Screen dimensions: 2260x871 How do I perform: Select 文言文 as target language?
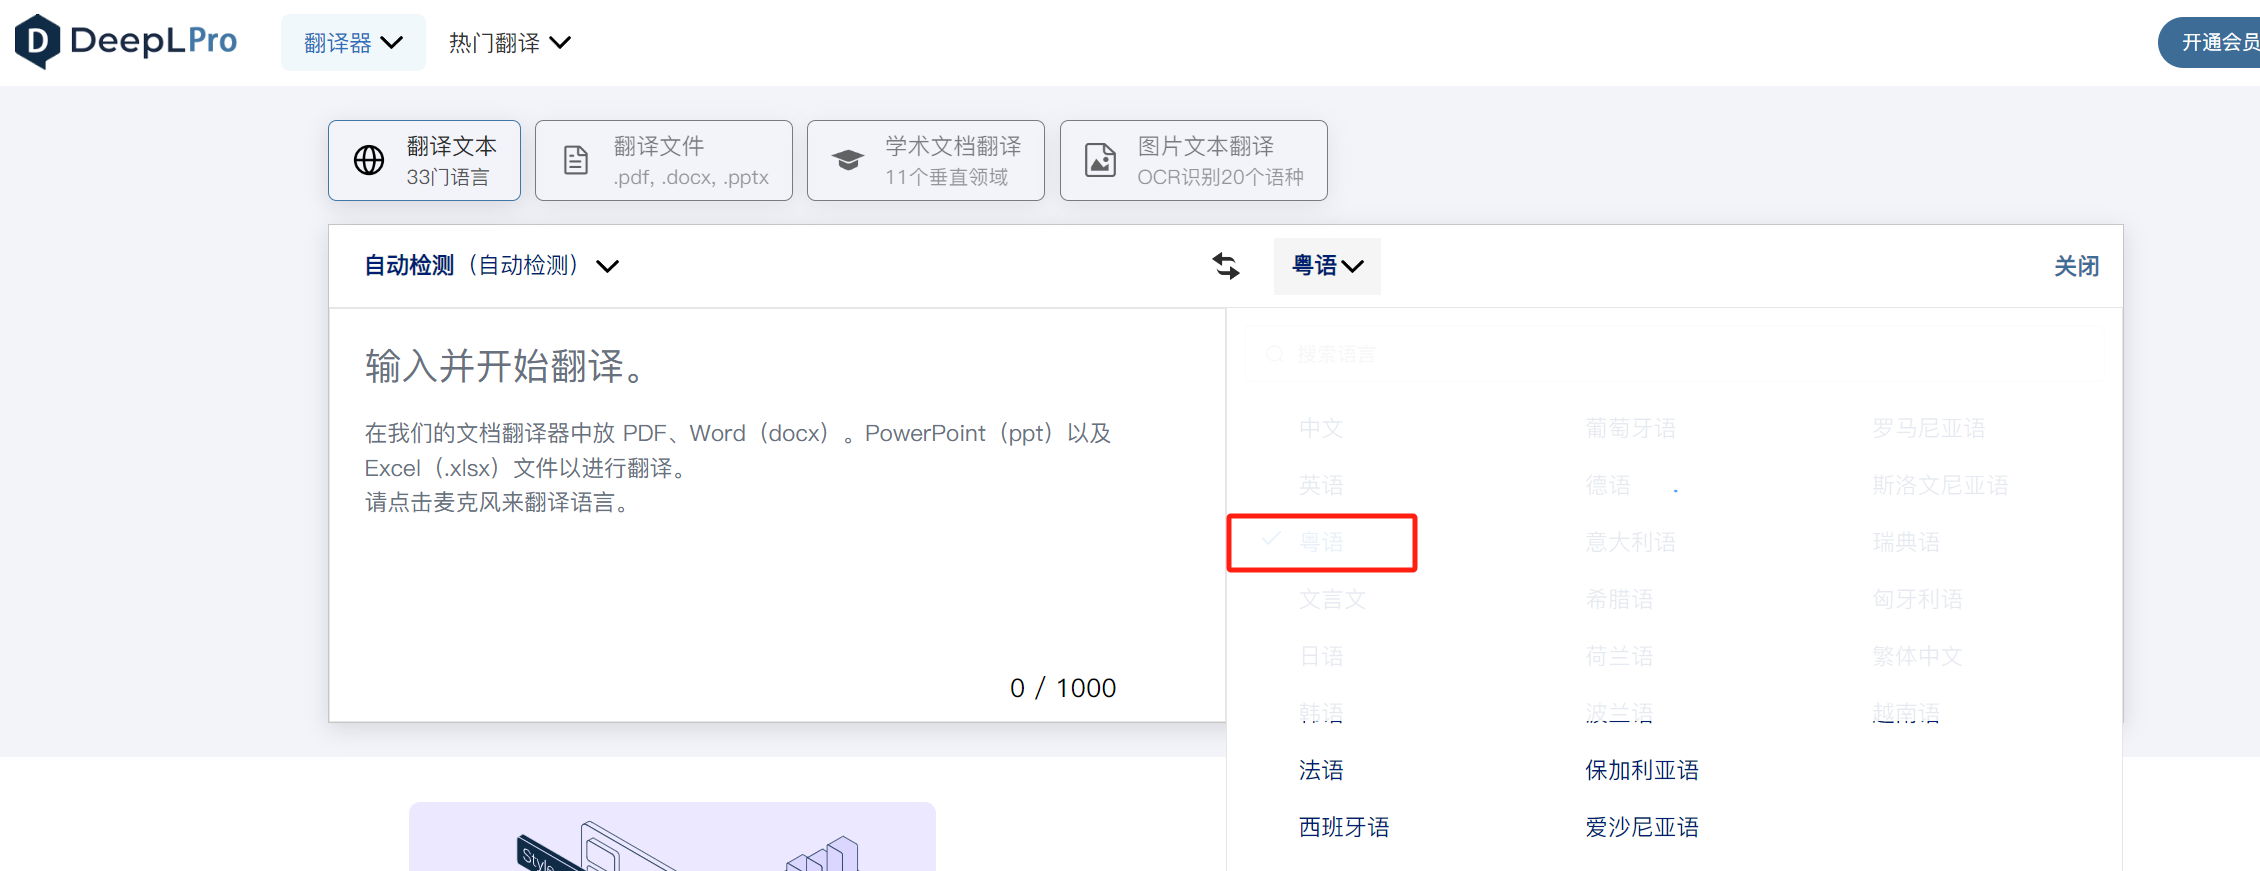[1332, 599]
